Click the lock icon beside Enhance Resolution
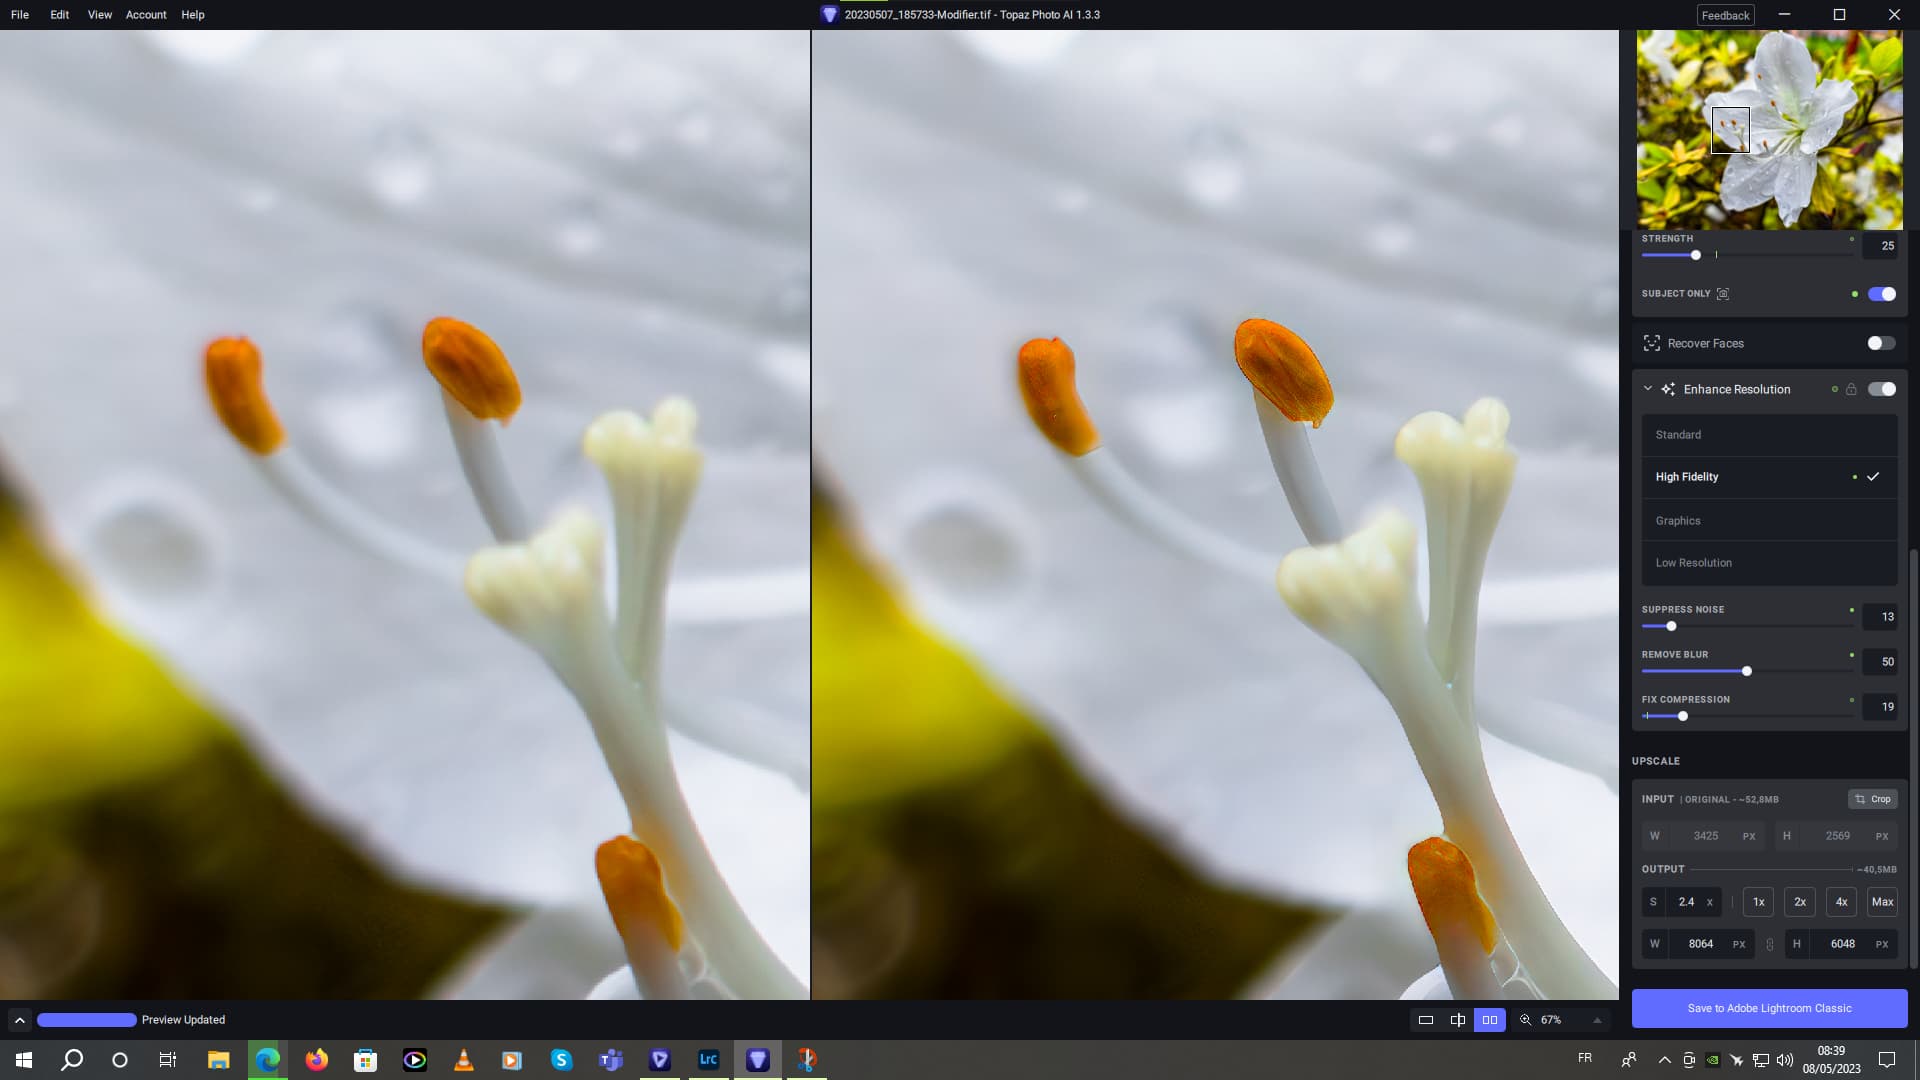 (x=1851, y=389)
